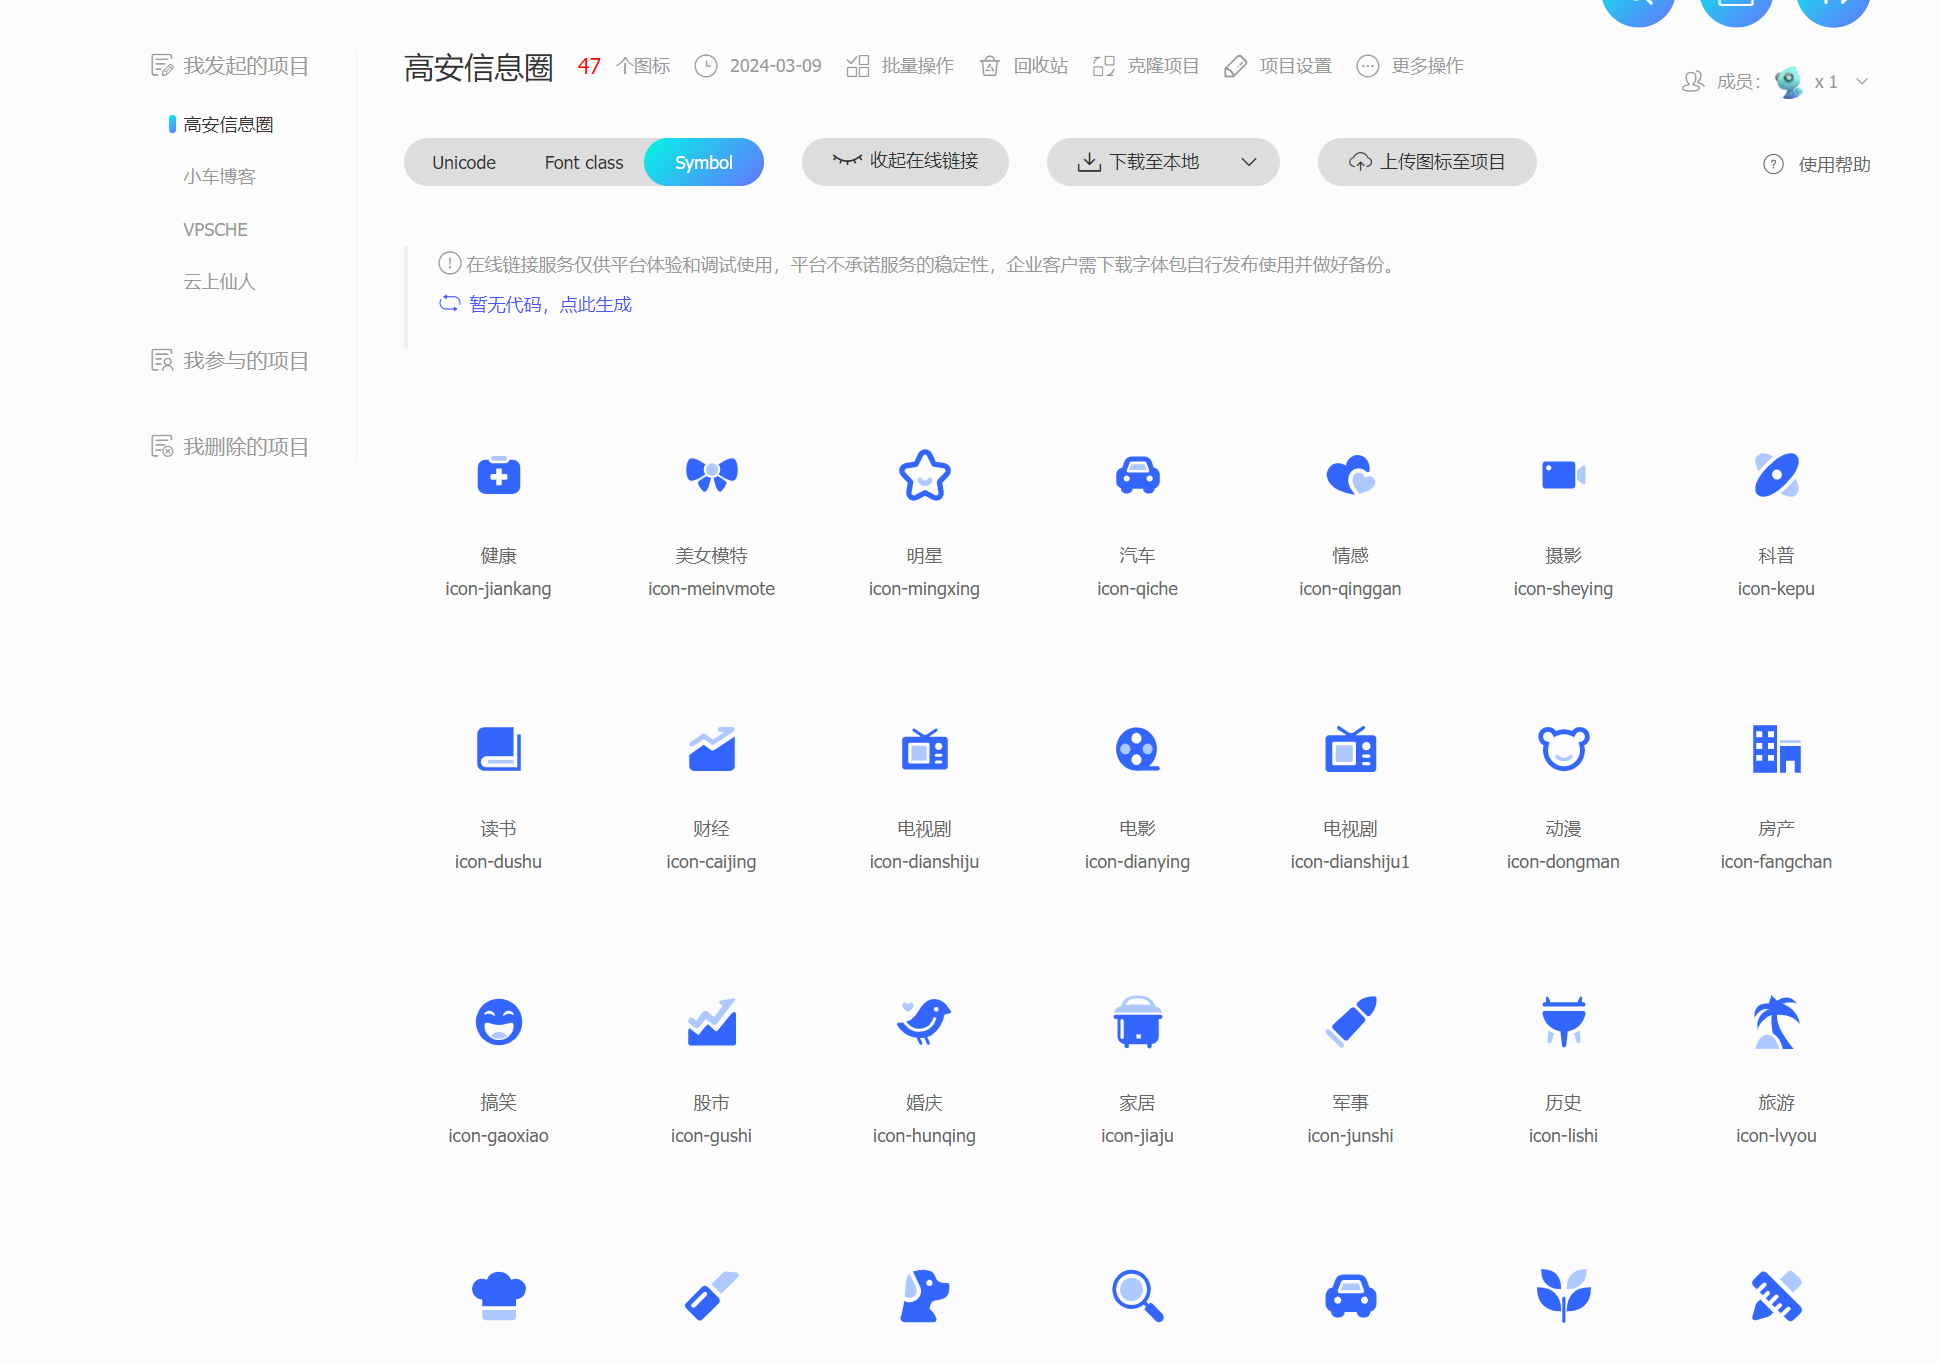This screenshot has height=1365, width=1939.
Task: Open 更多操作 menu
Action: click(1410, 66)
